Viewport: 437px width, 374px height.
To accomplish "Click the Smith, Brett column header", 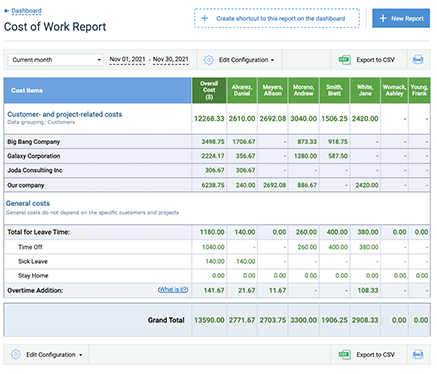I will 334,90.
